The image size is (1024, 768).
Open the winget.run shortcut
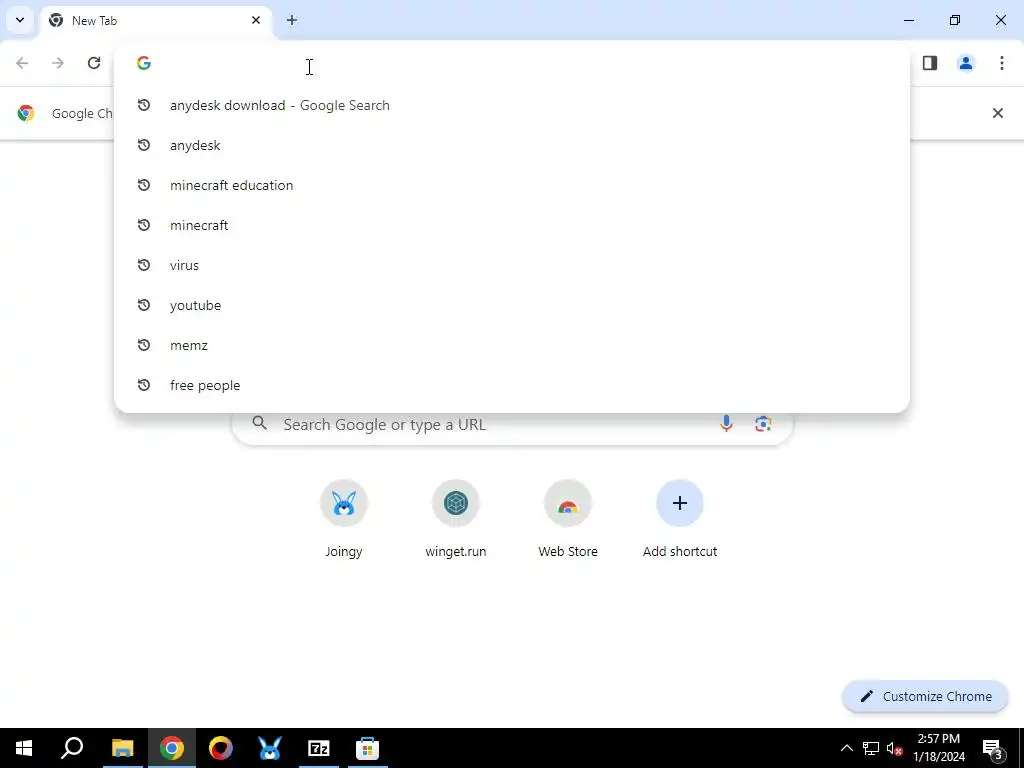pyautogui.click(x=456, y=520)
